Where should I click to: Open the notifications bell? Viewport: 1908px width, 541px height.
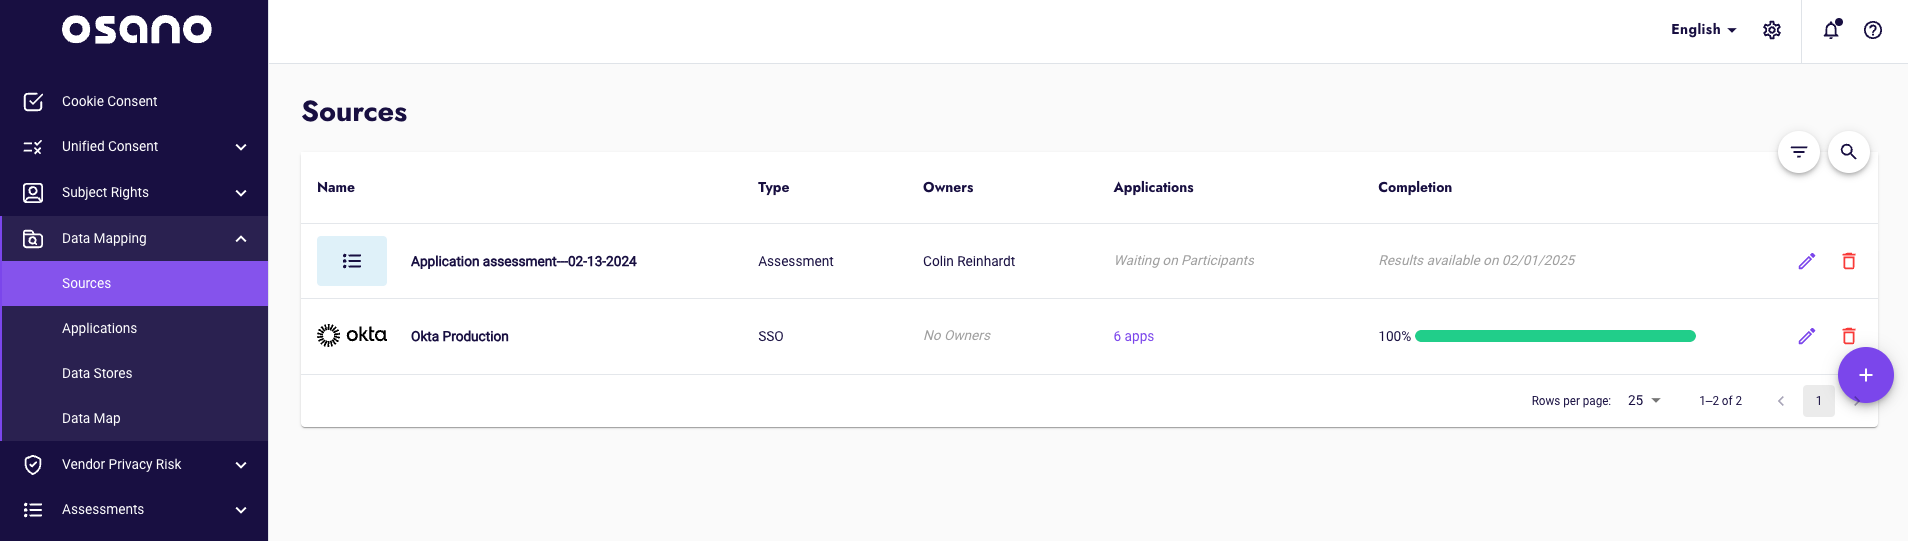click(x=1831, y=30)
